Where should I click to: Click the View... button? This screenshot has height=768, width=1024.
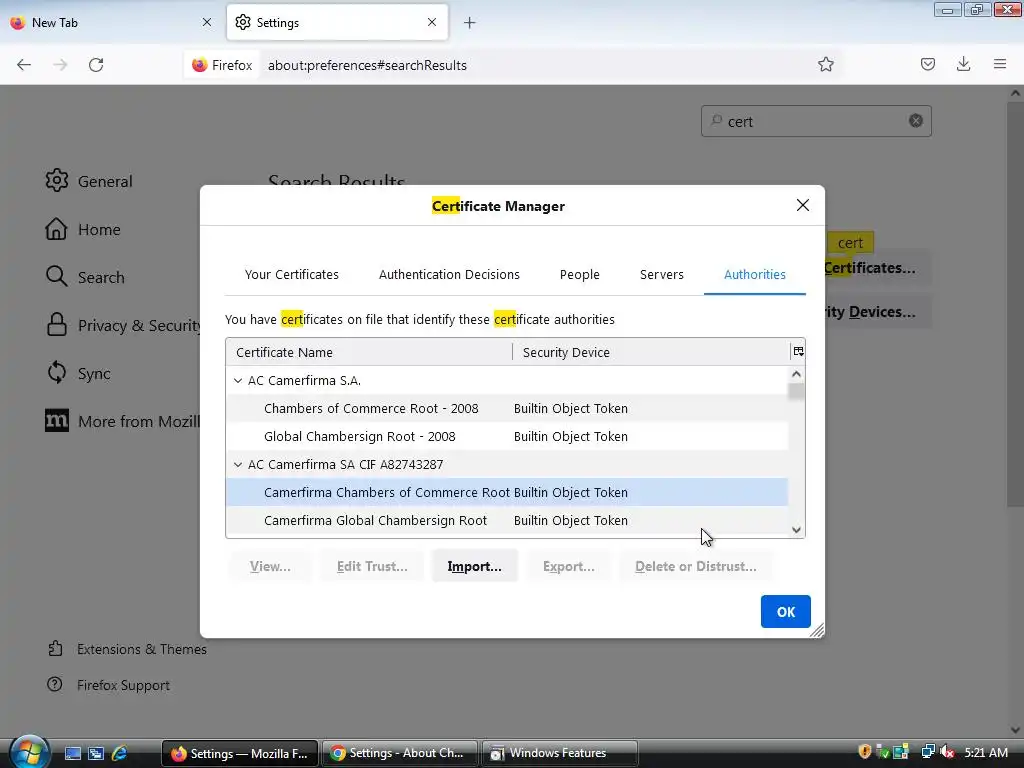pyautogui.click(x=270, y=566)
